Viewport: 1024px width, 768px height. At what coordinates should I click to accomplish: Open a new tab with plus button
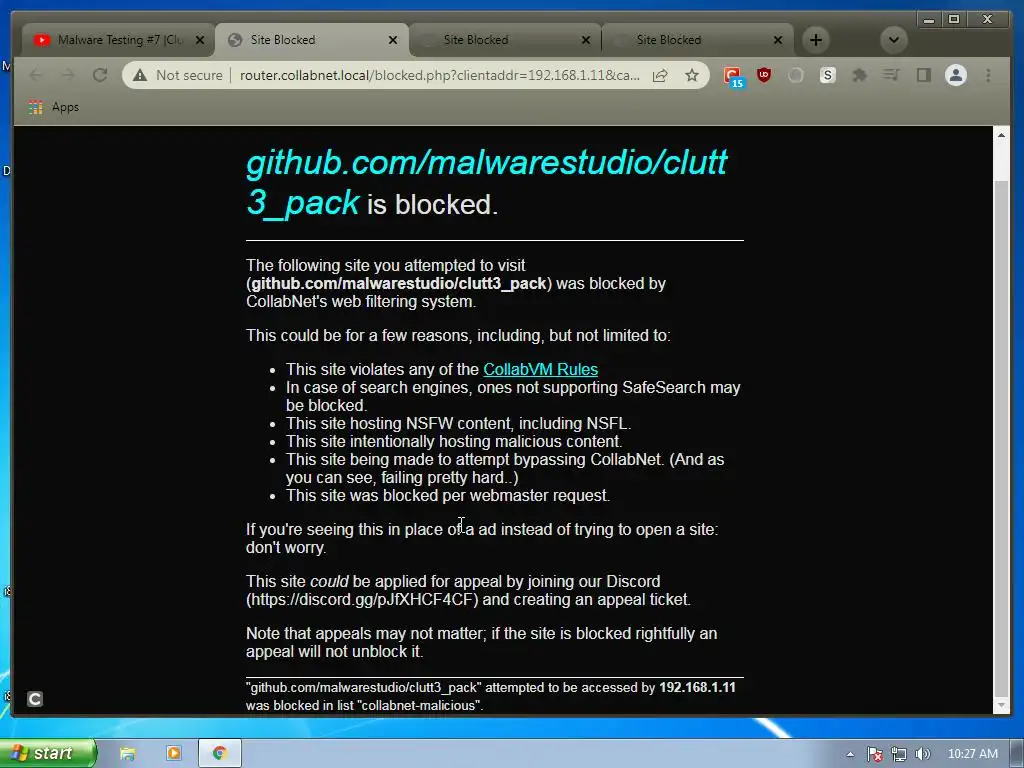point(816,40)
